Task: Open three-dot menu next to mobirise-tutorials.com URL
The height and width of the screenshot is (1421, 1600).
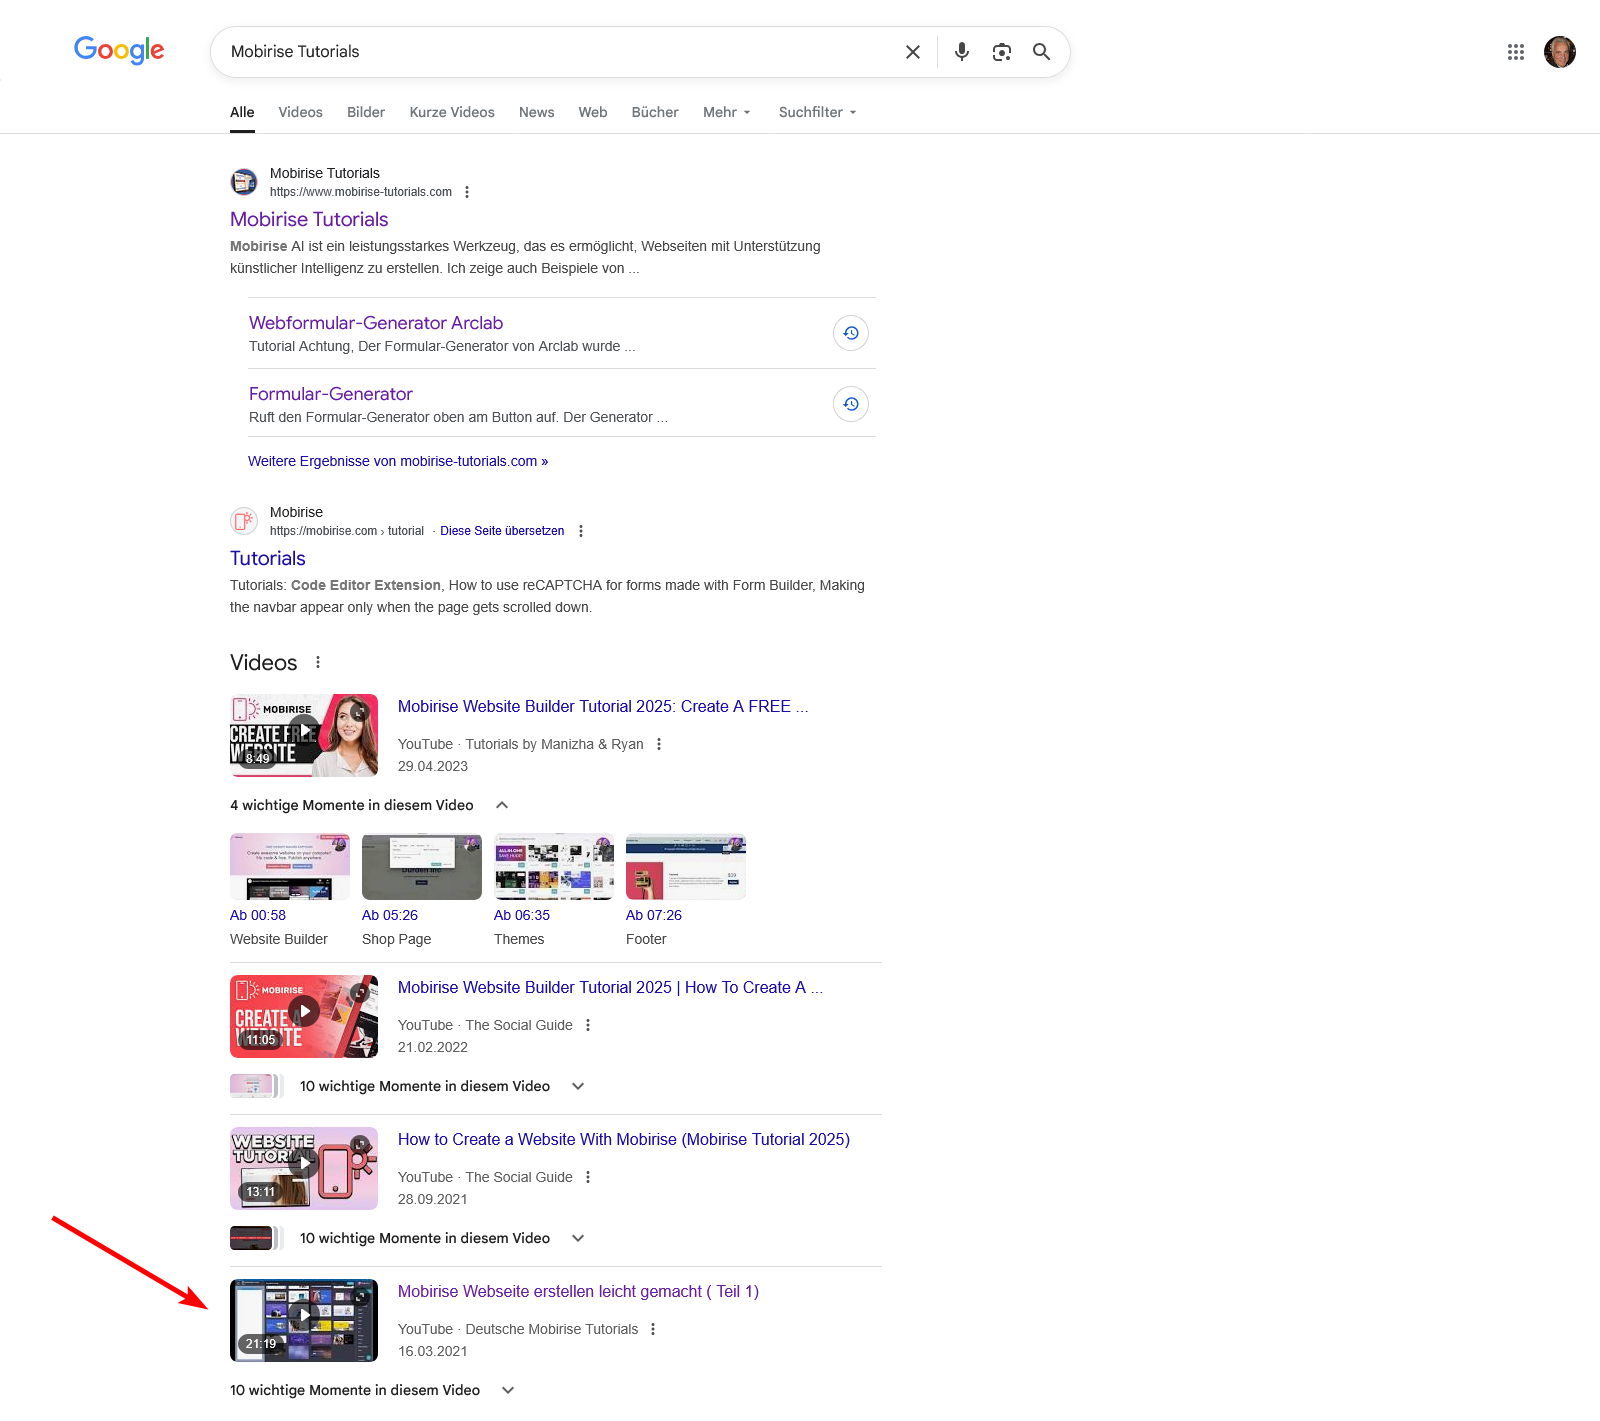Action: coord(467,192)
